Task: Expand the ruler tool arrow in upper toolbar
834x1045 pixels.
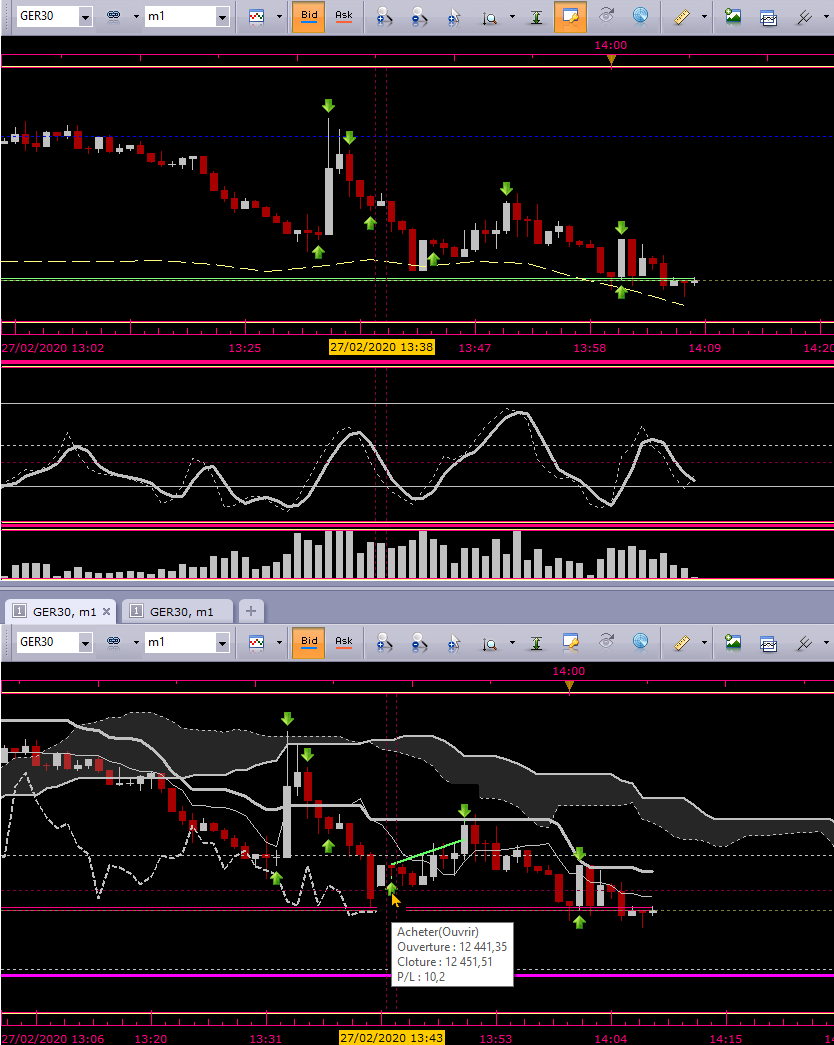Action: pos(704,17)
